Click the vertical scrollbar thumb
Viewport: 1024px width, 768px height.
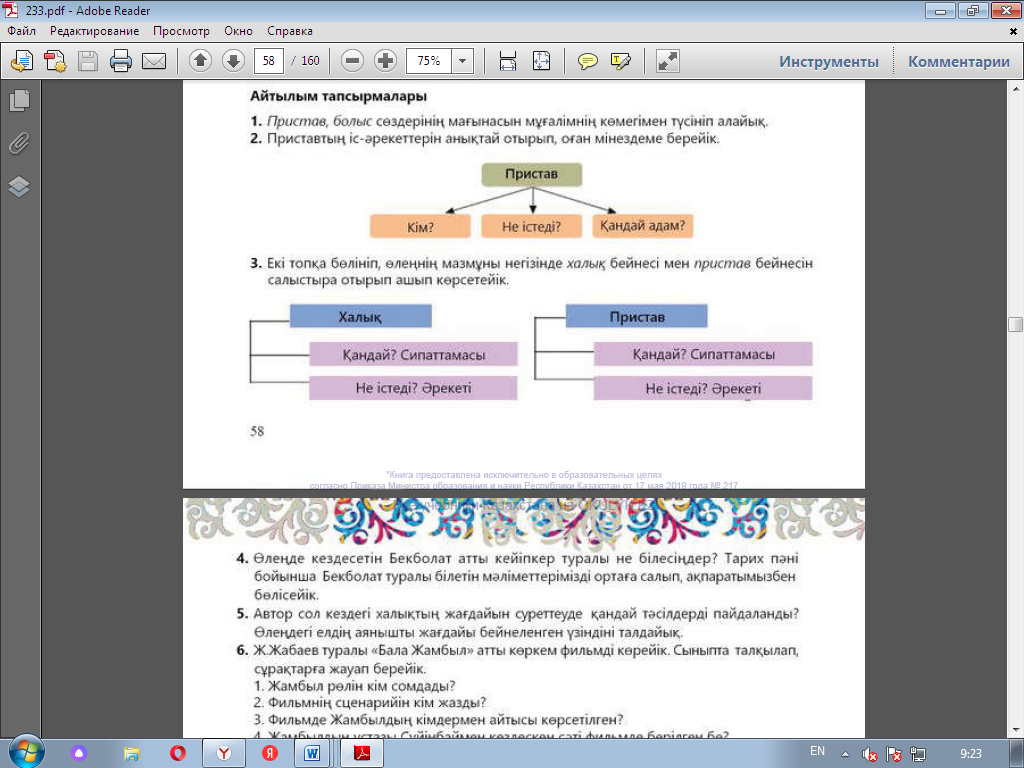(1015, 325)
